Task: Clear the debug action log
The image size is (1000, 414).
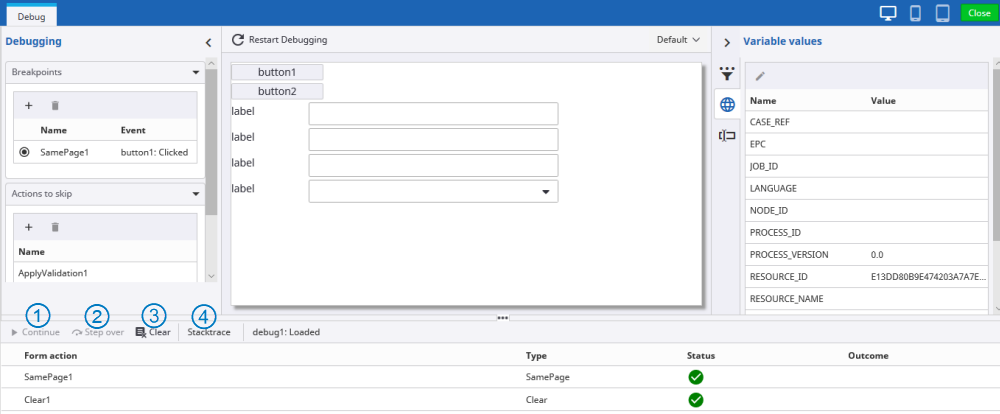Action: (x=153, y=331)
